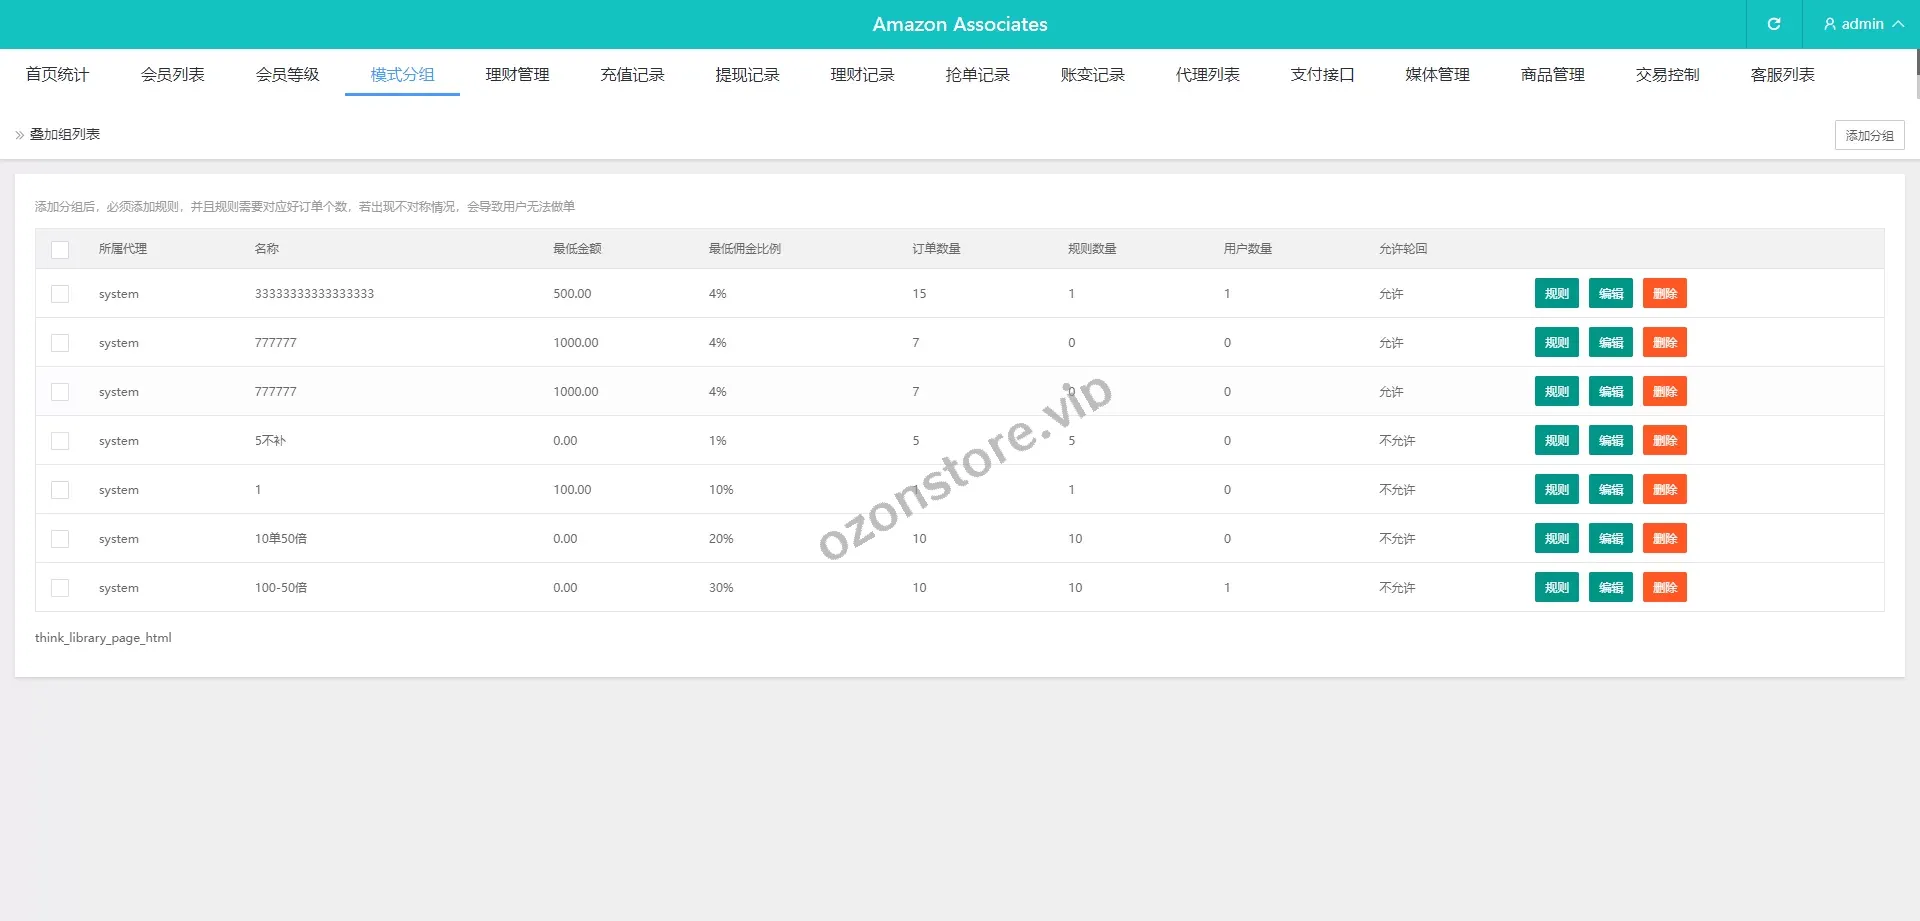Click 删除 on the 500.00 minimum row
This screenshot has height=921, width=1920.
coord(1664,294)
